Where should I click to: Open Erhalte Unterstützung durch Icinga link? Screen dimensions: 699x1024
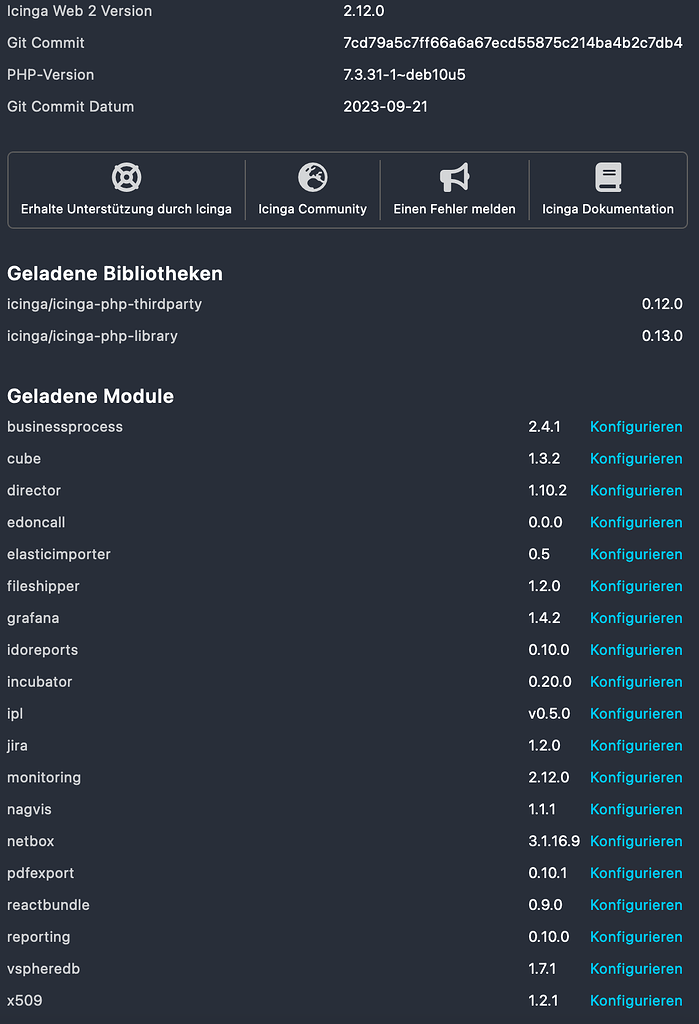point(126,209)
